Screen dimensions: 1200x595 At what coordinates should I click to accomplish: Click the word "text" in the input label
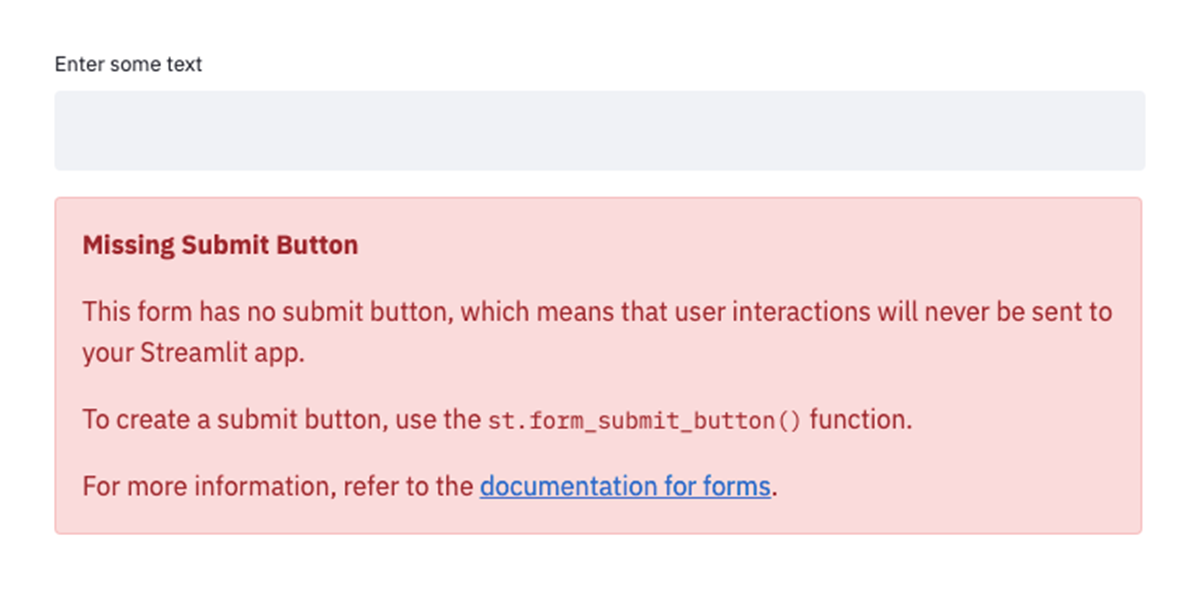coord(184,65)
